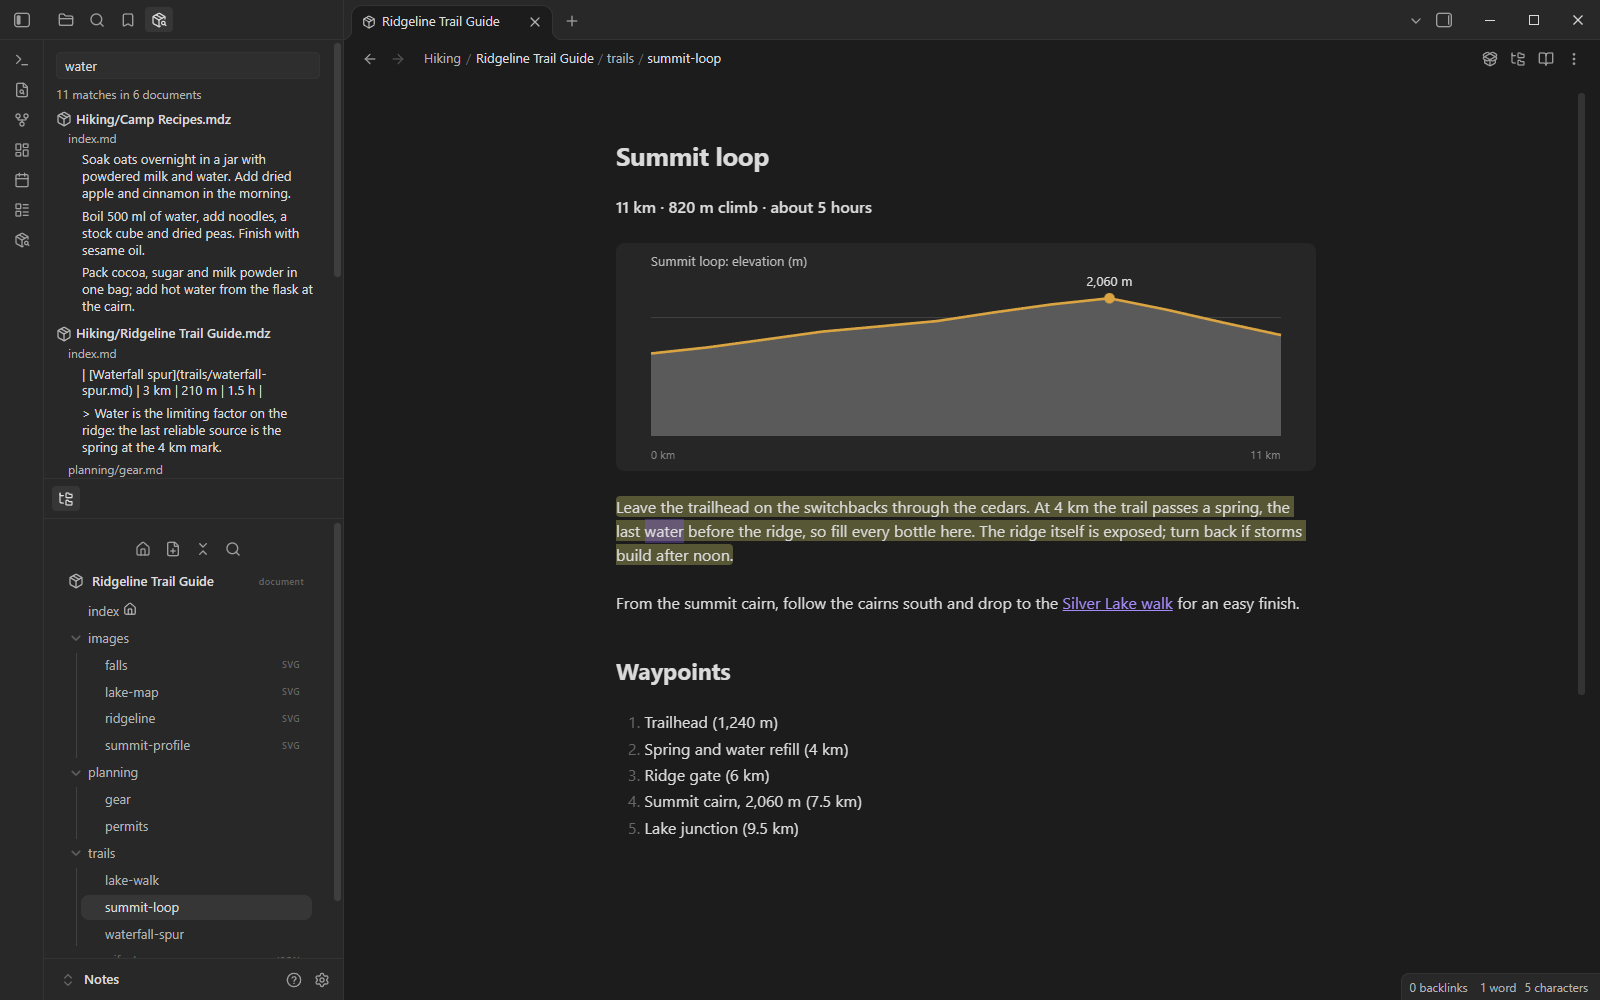Open the bookmarks panel

[x=128, y=20]
